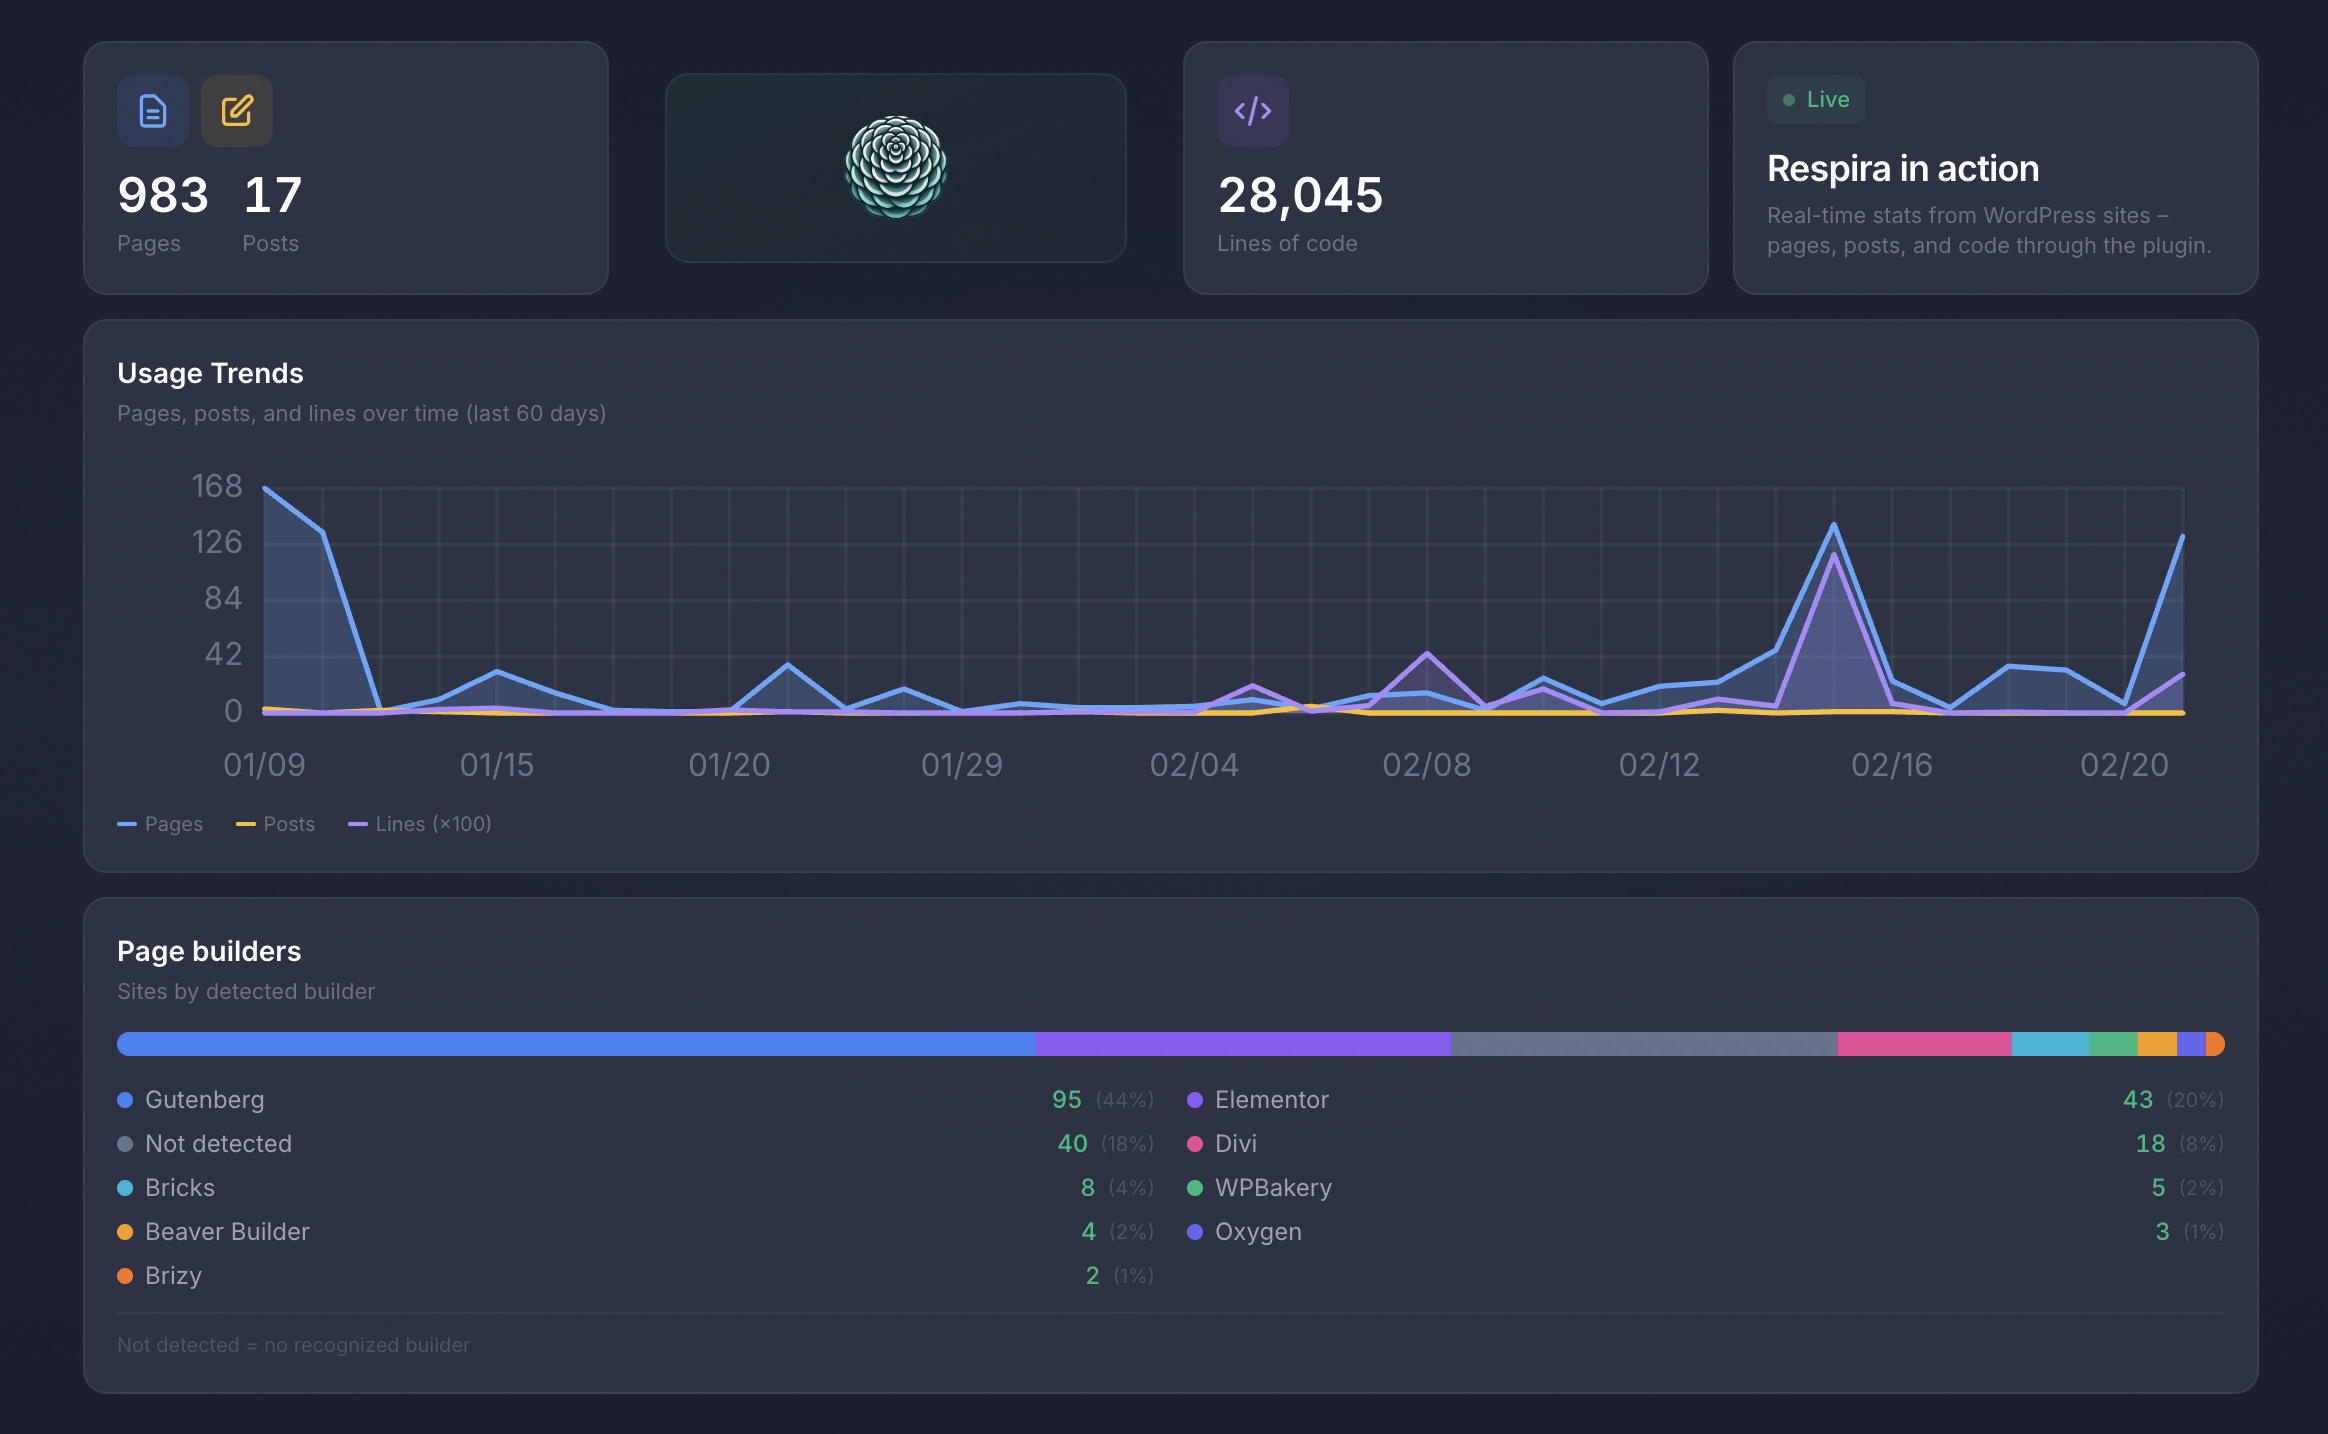
Task: Click the 28,045 Lines of code figure
Action: pyautogui.click(x=1300, y=196)
